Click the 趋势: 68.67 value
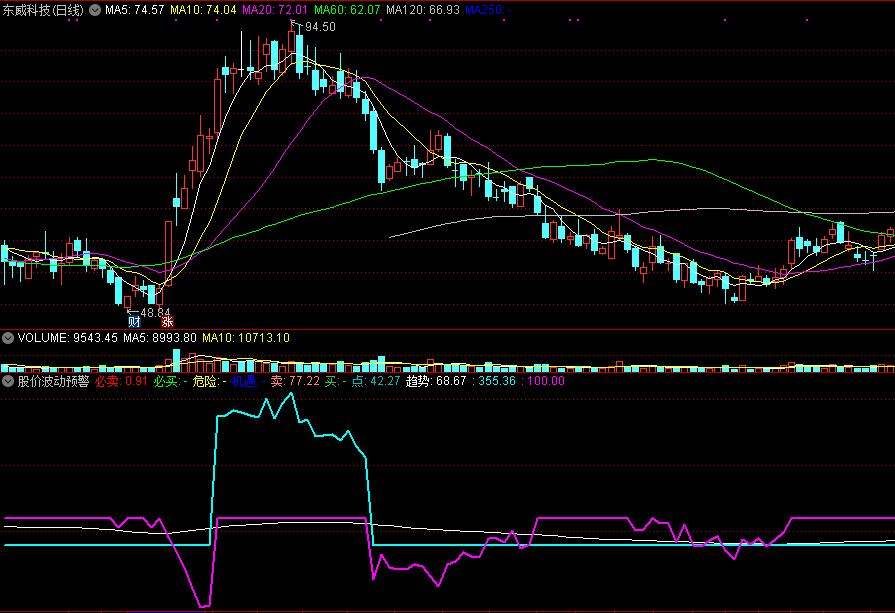 (x=436, y=381)
